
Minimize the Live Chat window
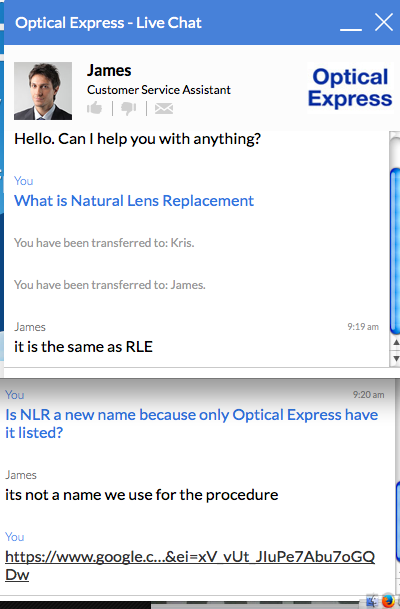point(351,28)
